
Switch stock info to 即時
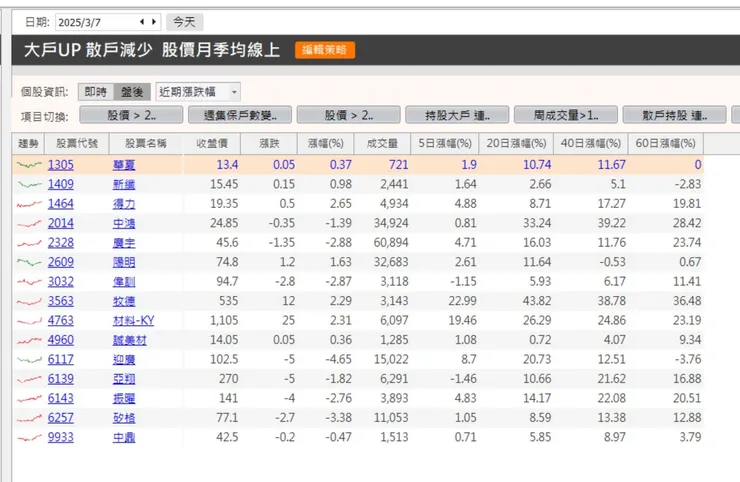[96, 92]
